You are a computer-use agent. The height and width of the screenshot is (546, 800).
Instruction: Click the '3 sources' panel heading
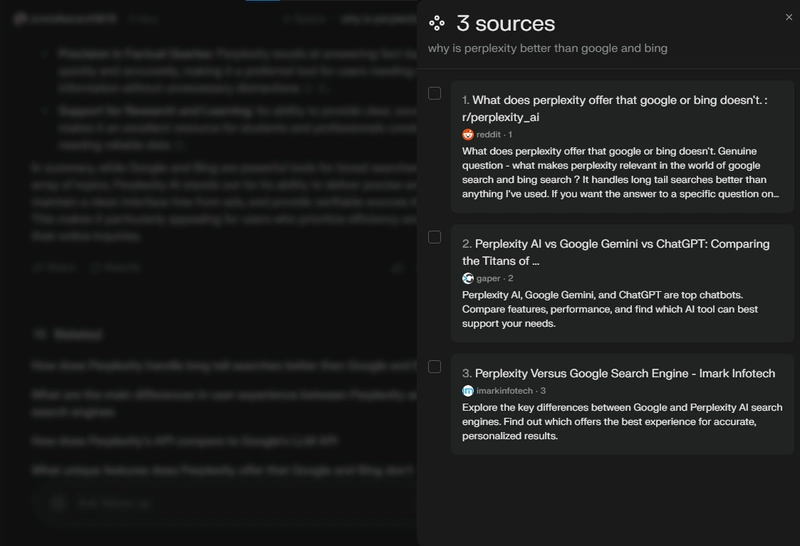(506, 23)
